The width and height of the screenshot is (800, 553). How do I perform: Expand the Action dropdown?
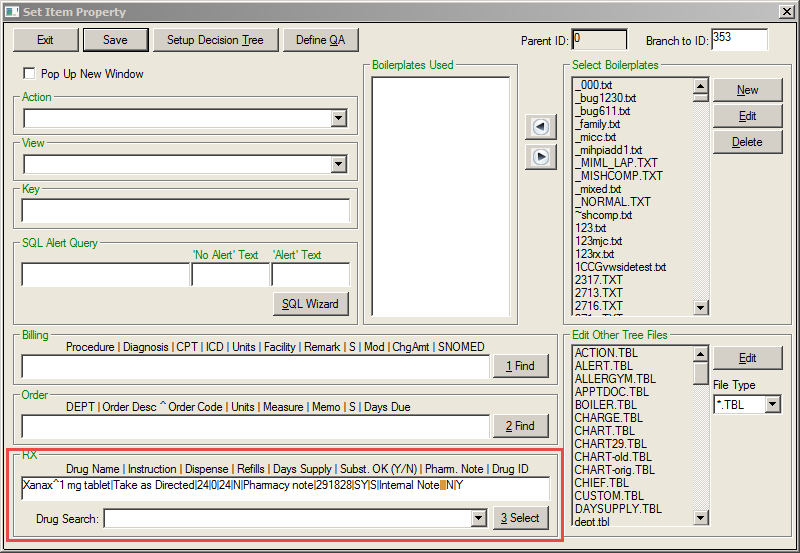pos(338,119)
